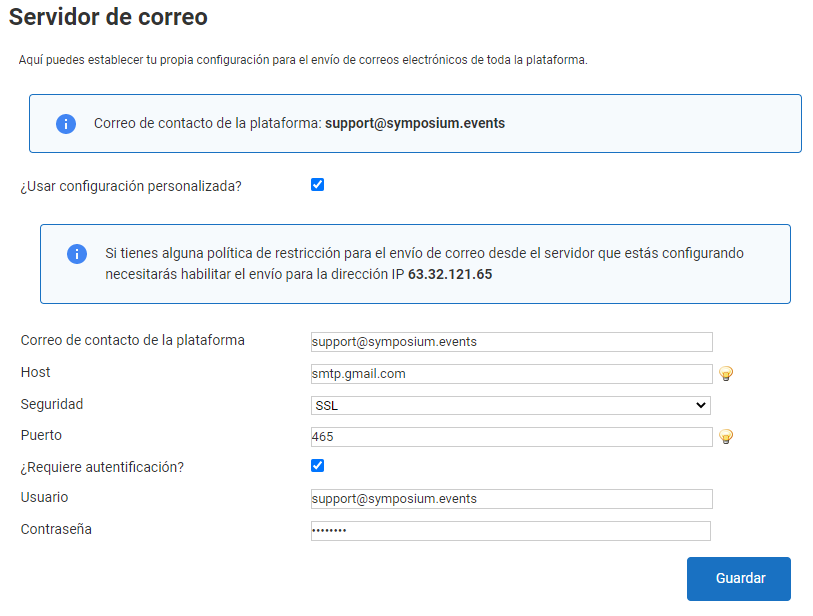Click the info icon beside the platform contact email banner
Viewport: 813px width, 616px height.
pyautogui.click(x=65, y=124)
